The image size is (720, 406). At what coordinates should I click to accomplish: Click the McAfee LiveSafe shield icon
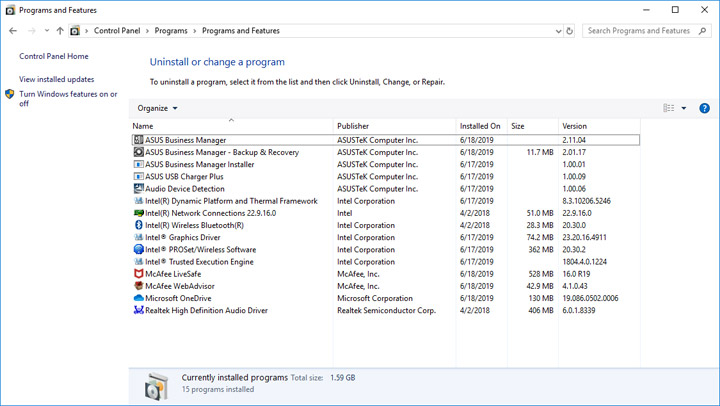138,274
